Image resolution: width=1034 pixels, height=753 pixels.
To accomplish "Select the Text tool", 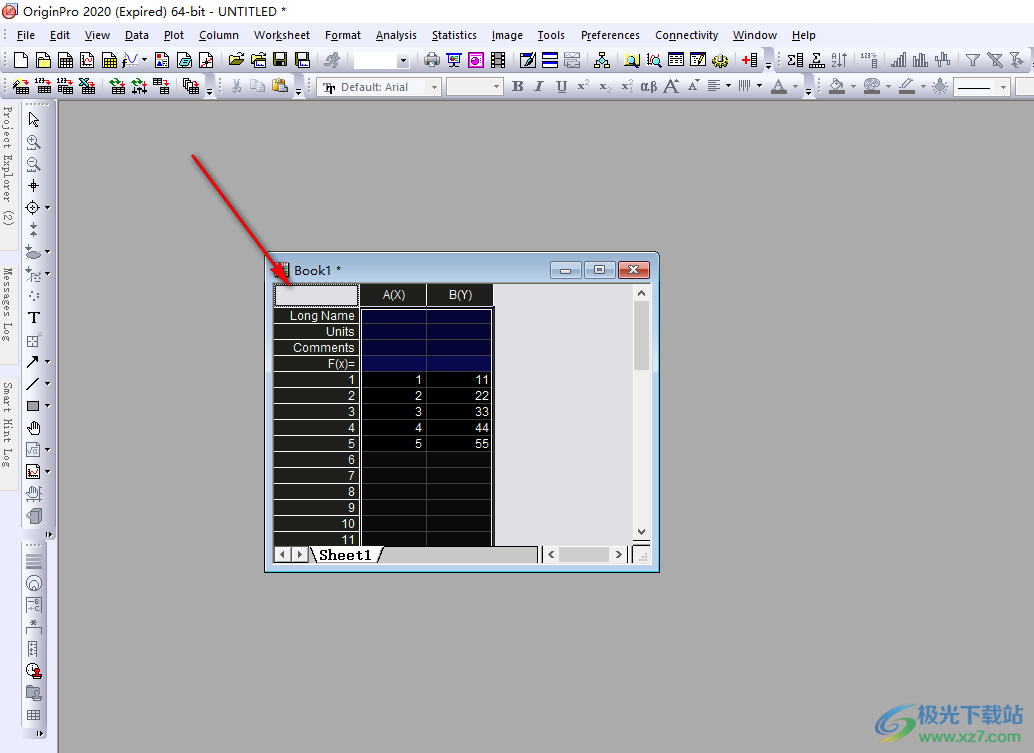I will pyautogui.click(x=34, y=318).
